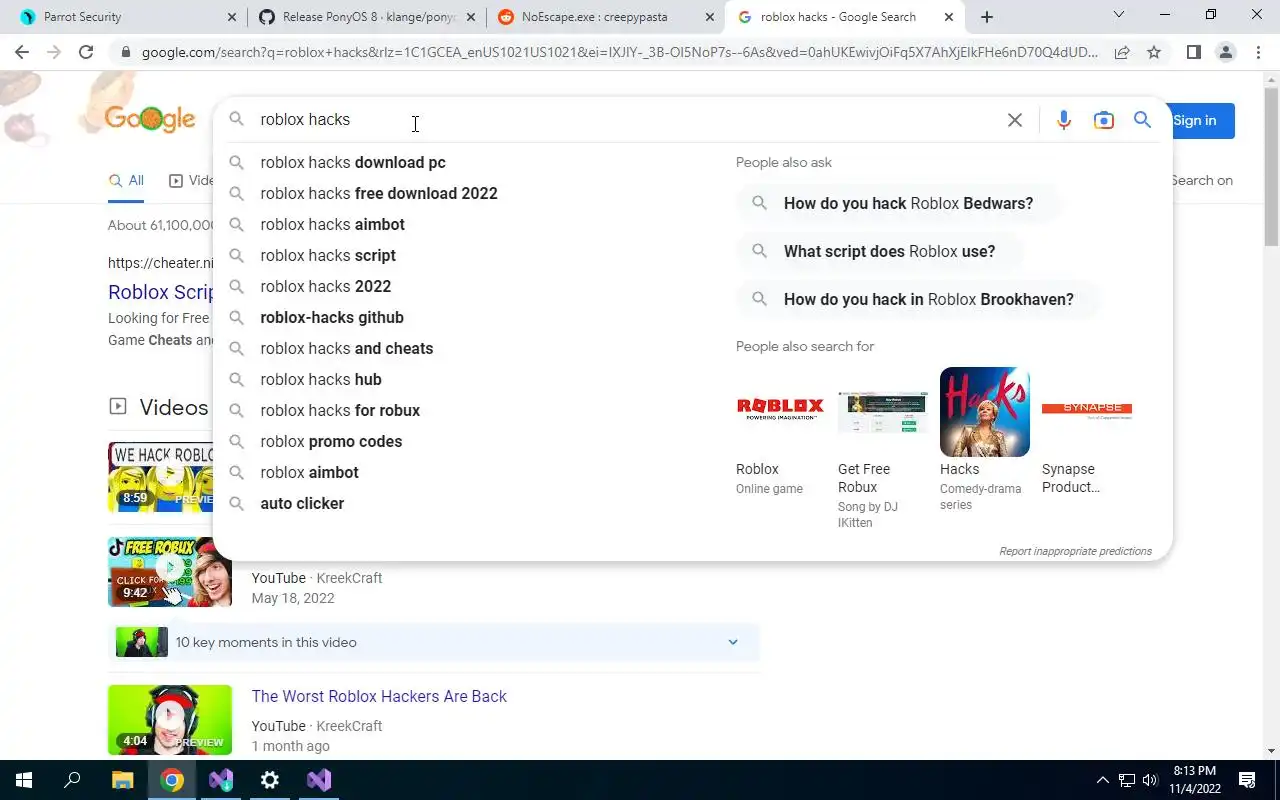Screen dimensions: 1280x800
Task: Expand 10 key moments in this video
Action: [434, 642]
